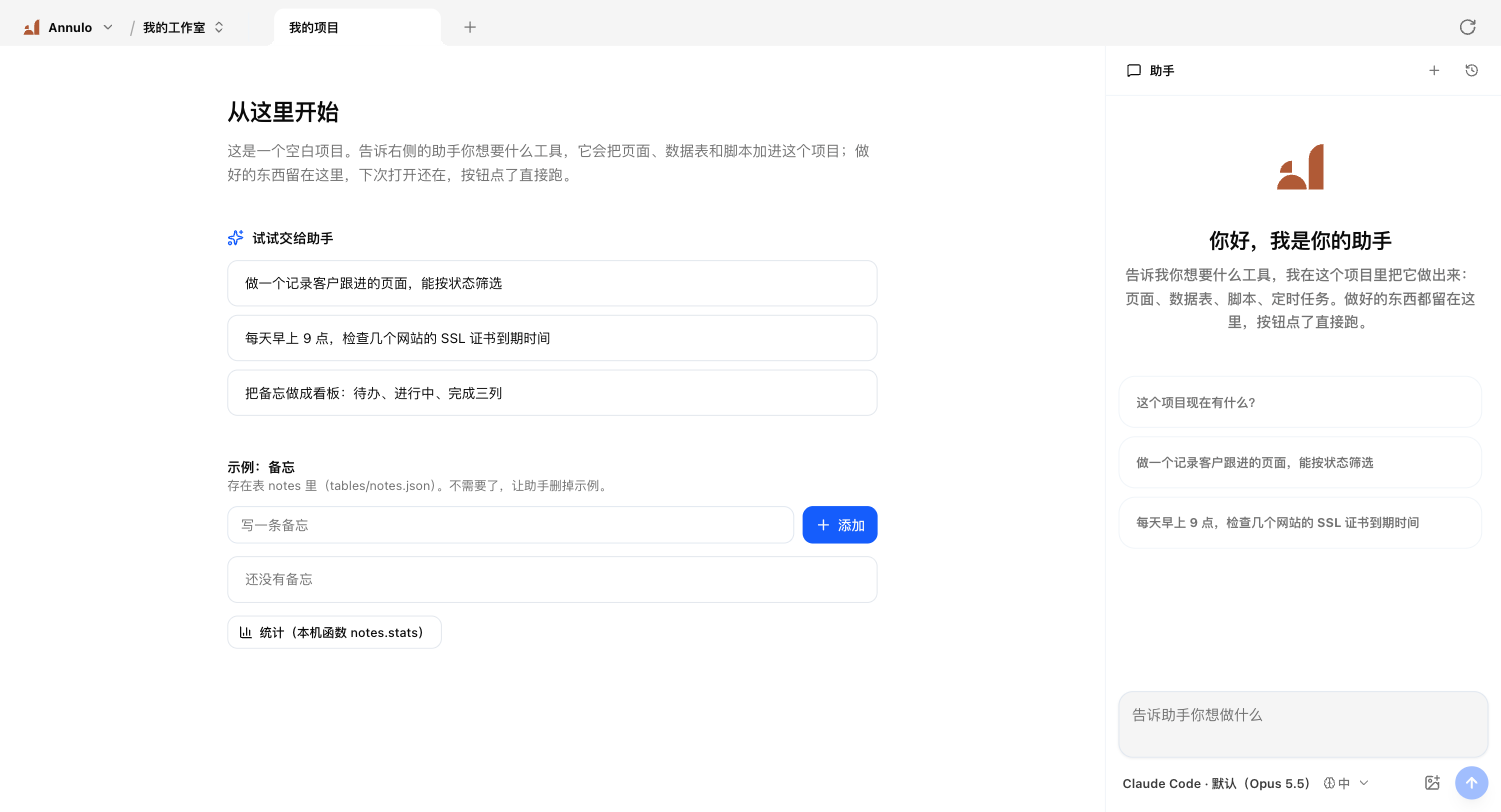
Task: Select main page suggestion about SSL 证书到期时间
Action: coord(552,338)
